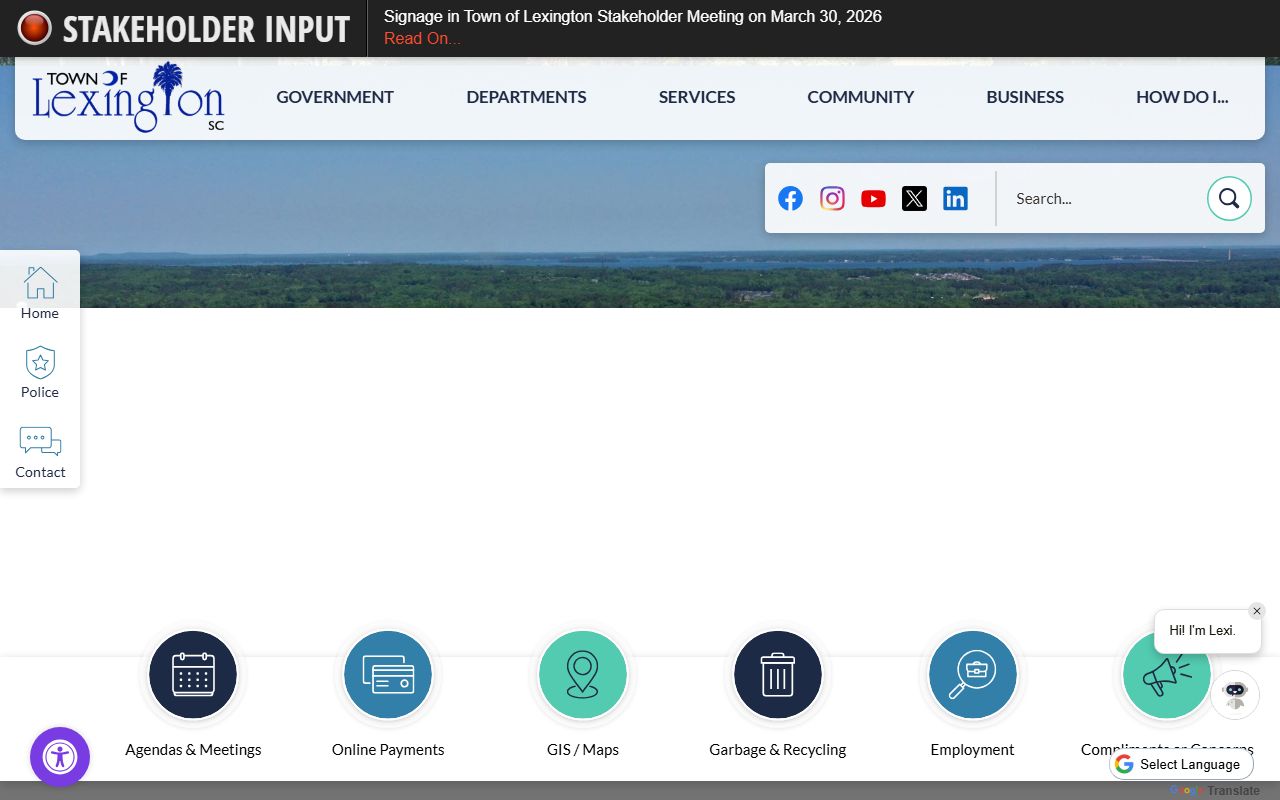The image size is (1280, 800).
Task: Open the Employment briefcase icon
Action: click(972, 675)
